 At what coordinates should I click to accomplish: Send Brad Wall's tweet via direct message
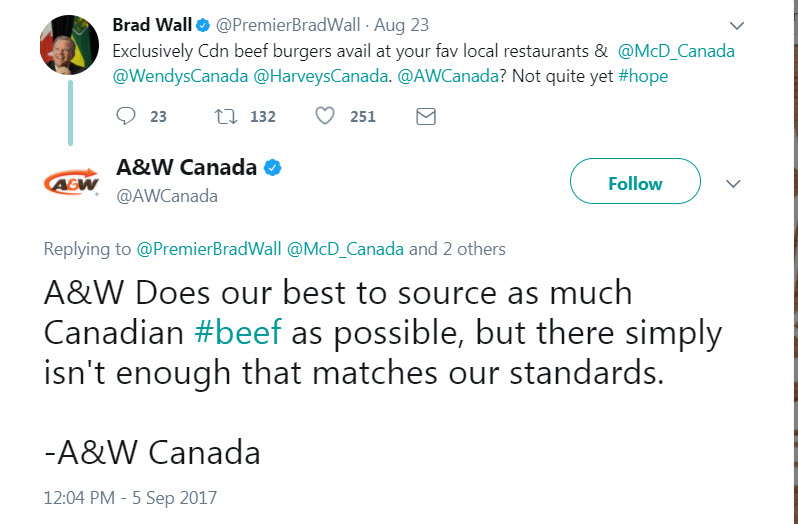[x=425, y=117]
